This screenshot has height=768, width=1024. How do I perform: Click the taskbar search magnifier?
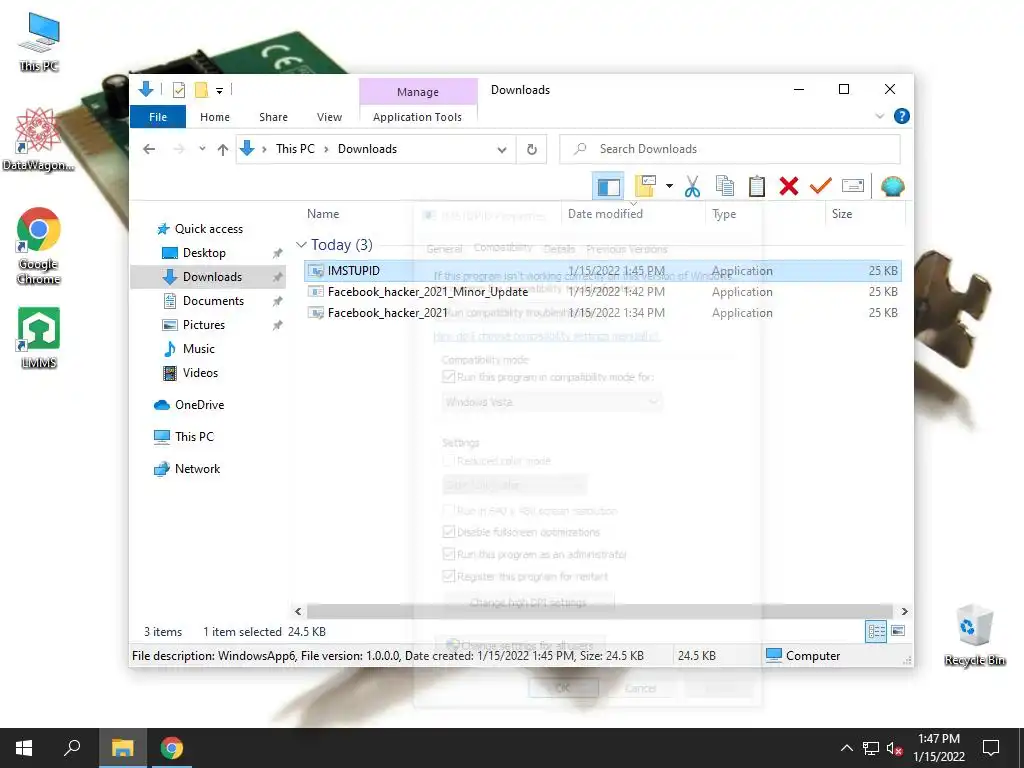72,748
